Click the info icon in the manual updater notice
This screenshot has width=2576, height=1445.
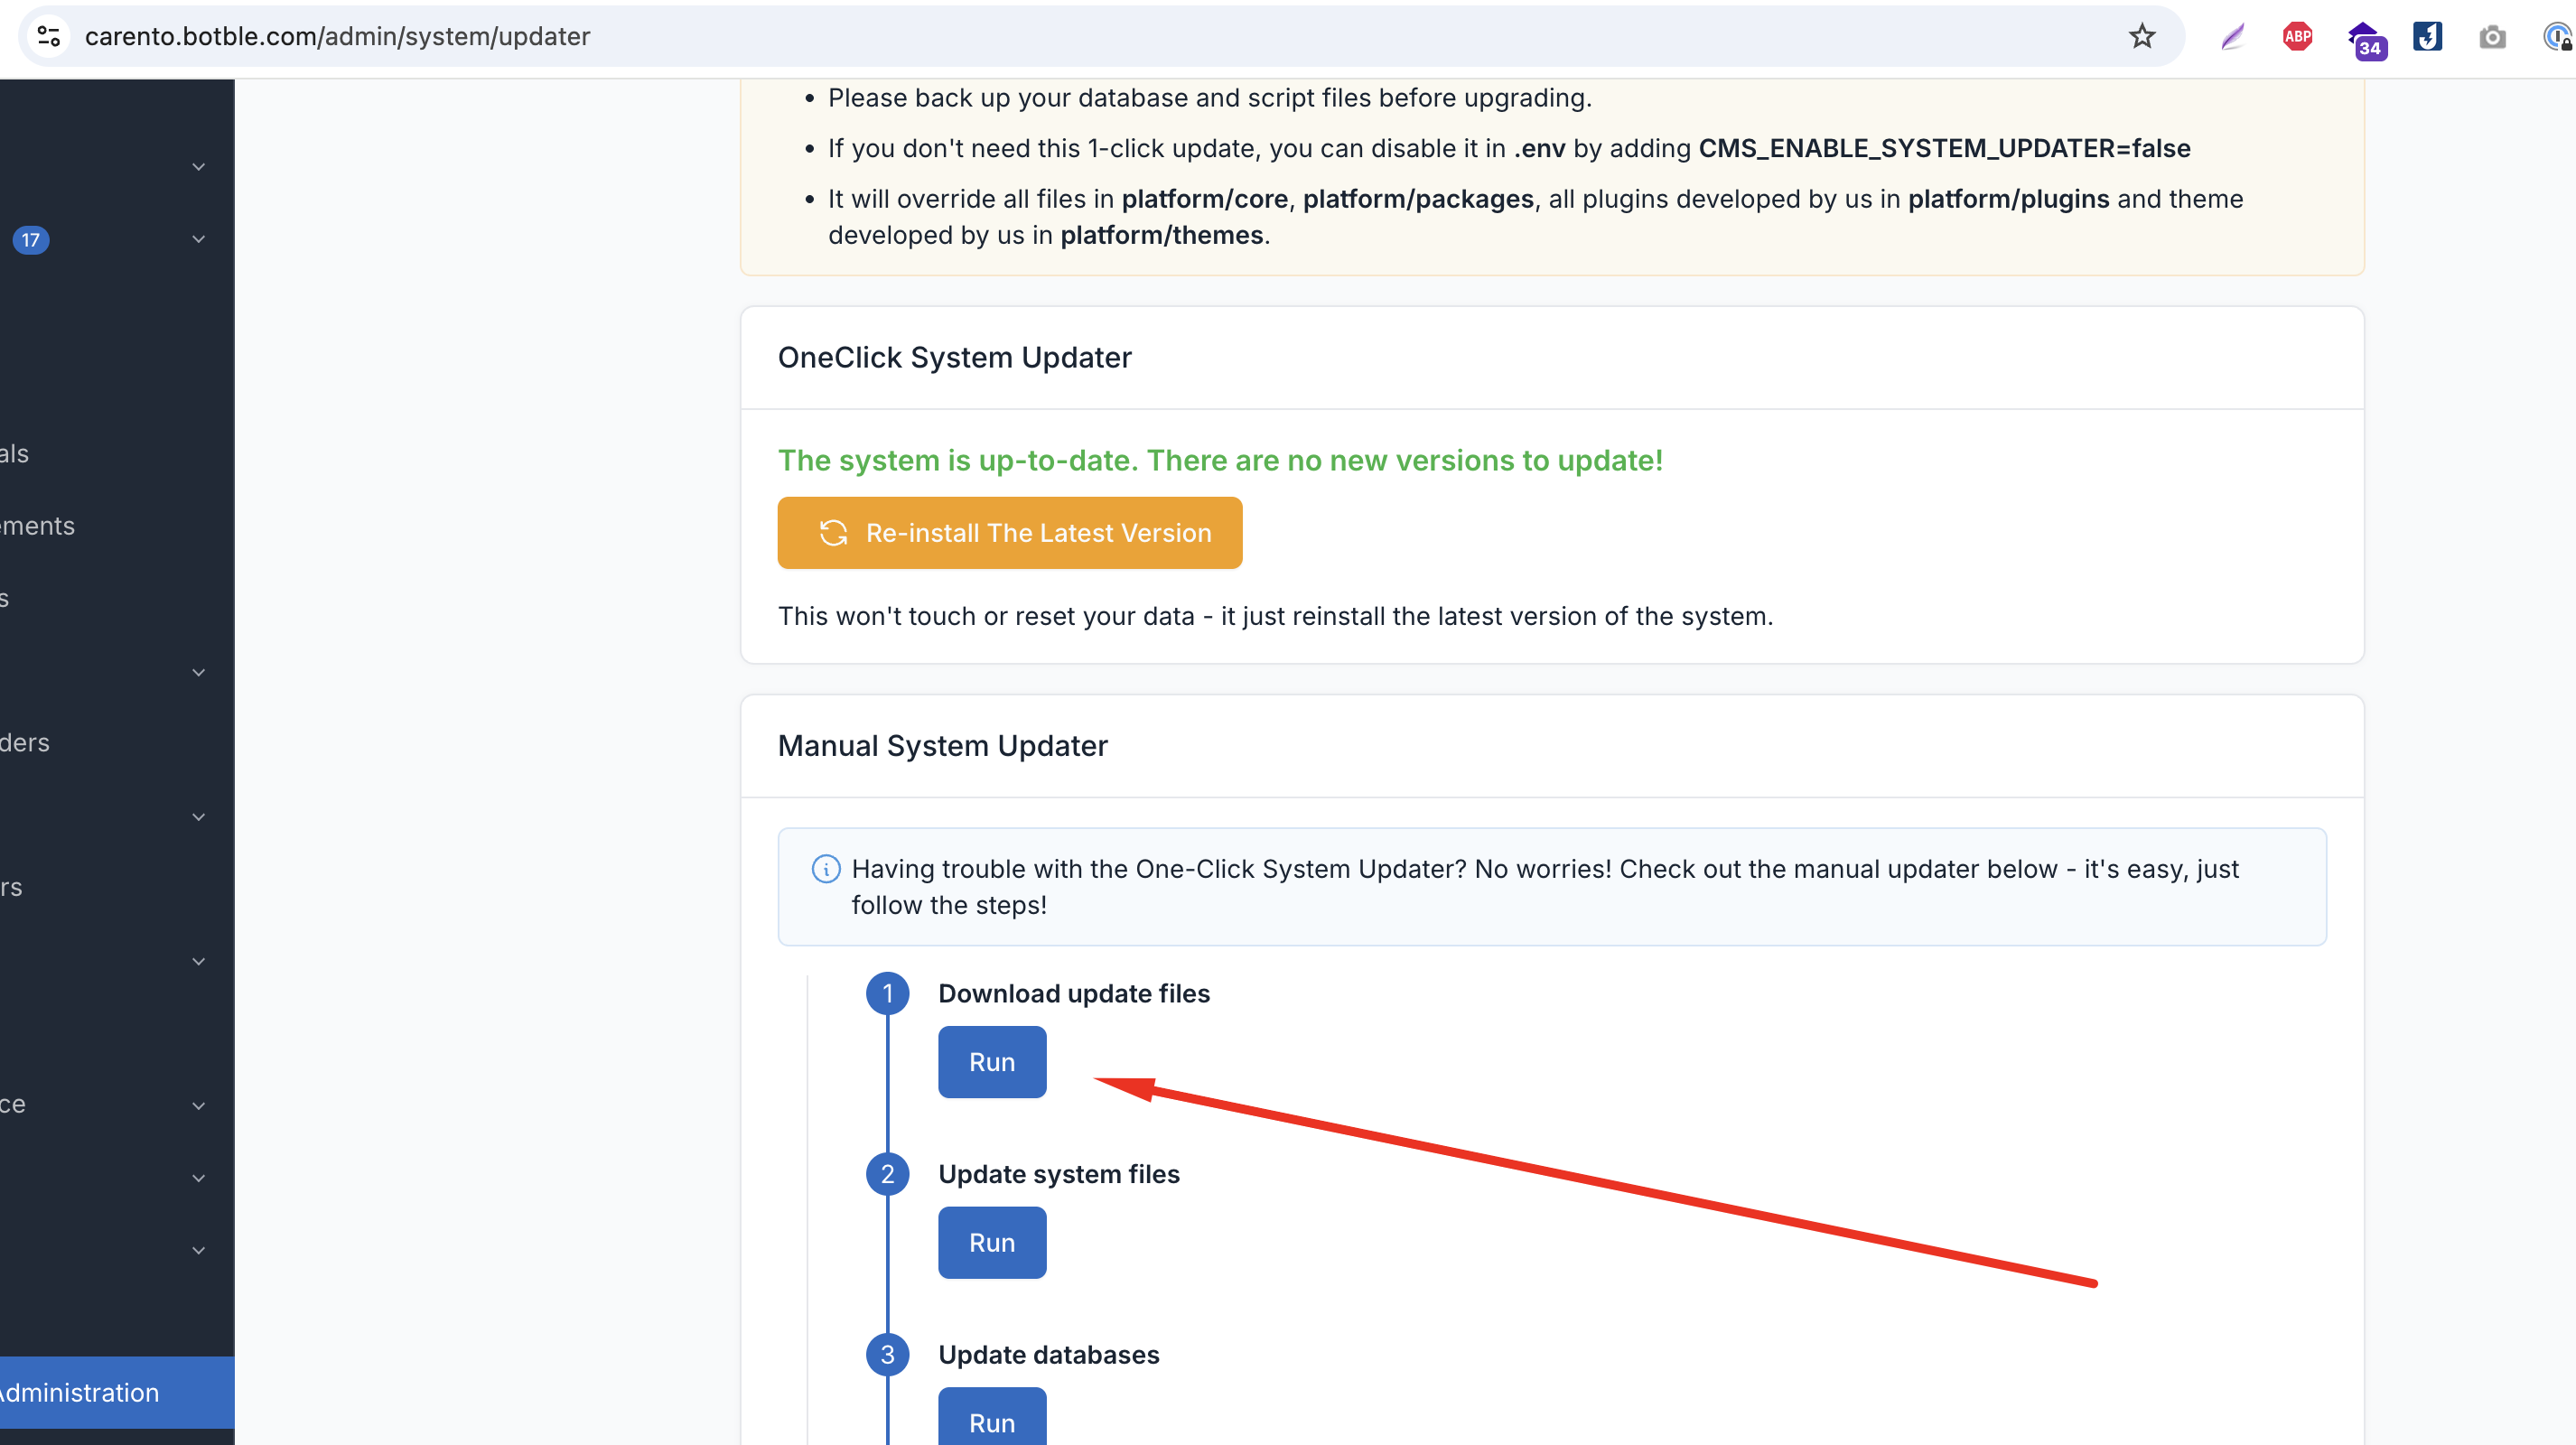[826, 869]
